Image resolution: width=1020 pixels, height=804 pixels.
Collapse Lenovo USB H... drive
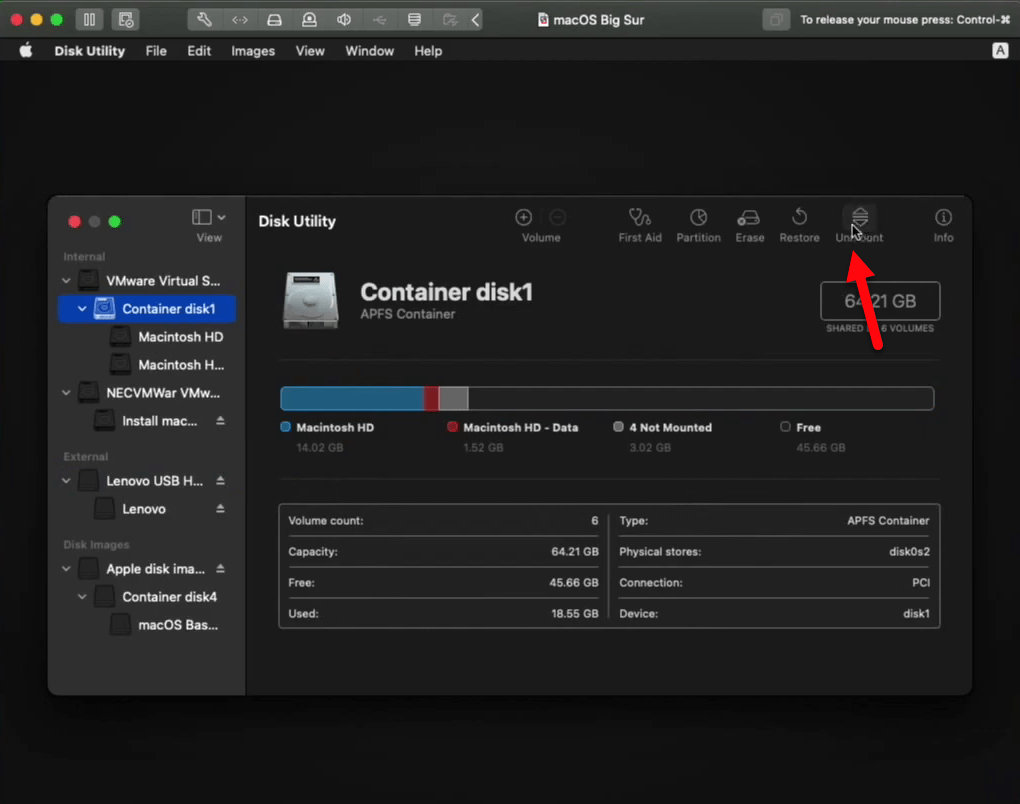tap(66, 481)
